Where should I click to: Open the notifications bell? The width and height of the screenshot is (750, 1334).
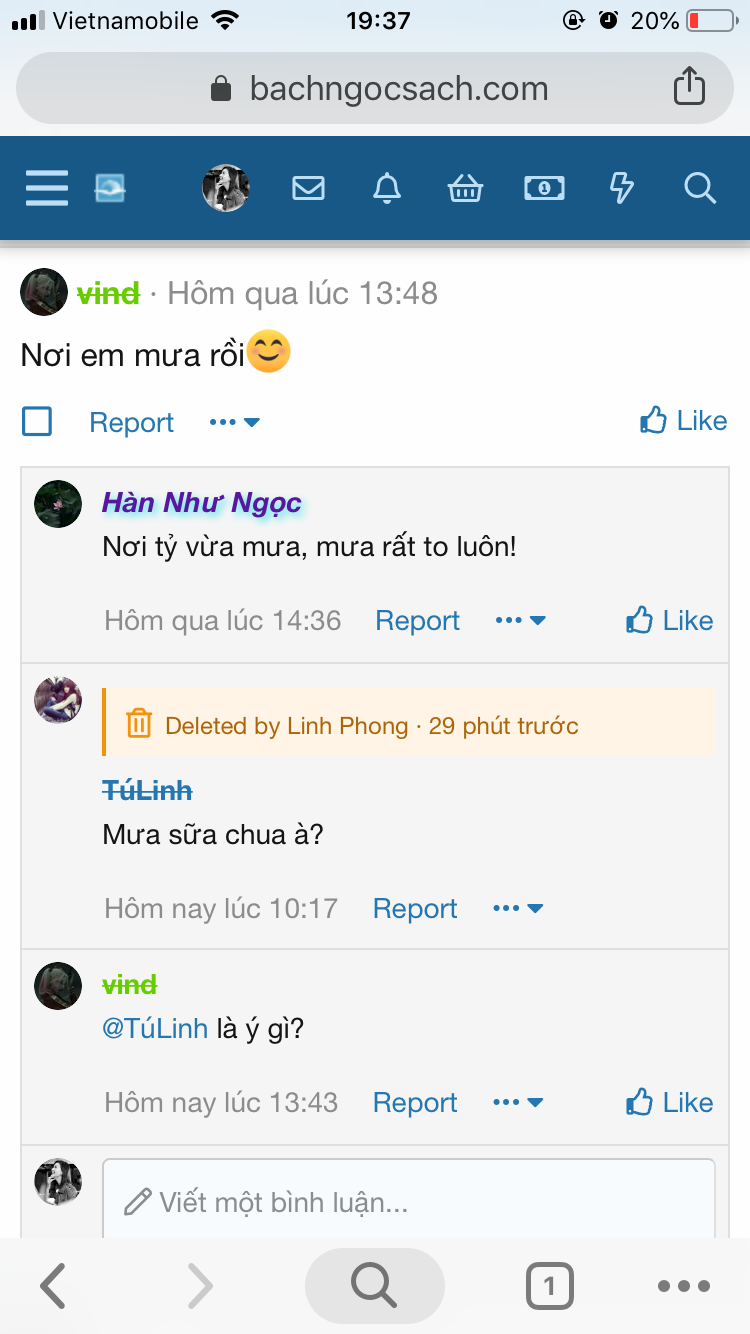click(386, 188)
